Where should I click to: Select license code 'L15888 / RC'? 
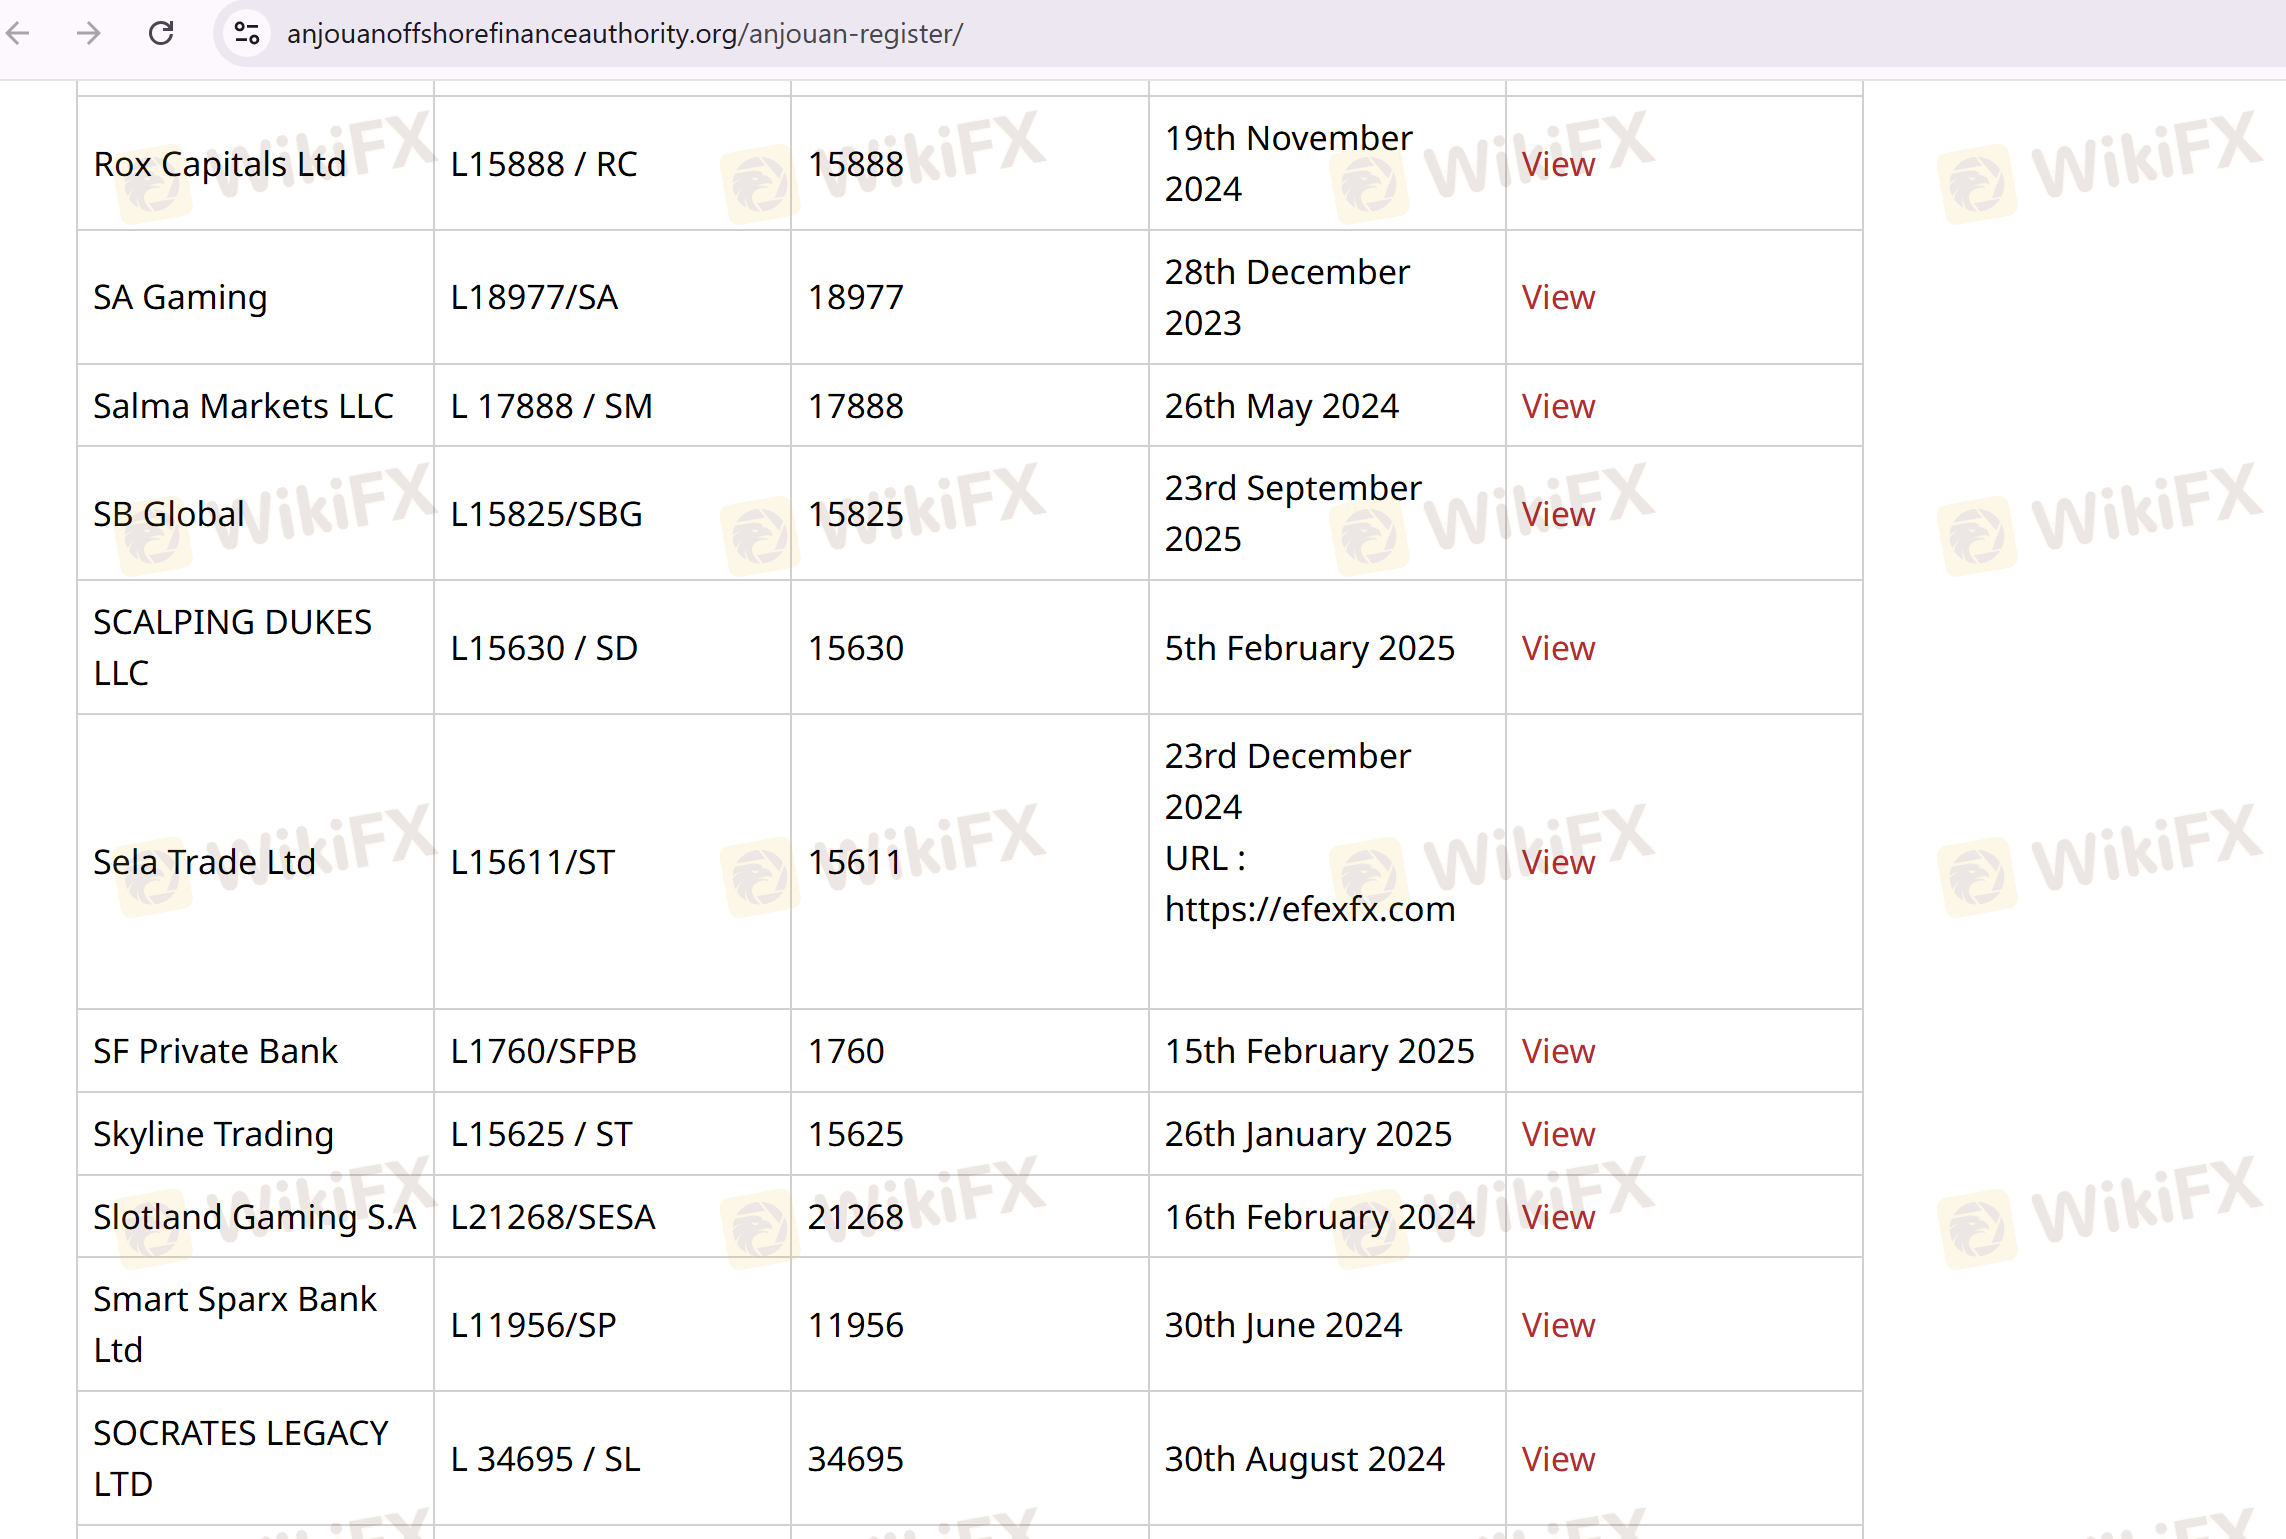click(x=544, y=164)
